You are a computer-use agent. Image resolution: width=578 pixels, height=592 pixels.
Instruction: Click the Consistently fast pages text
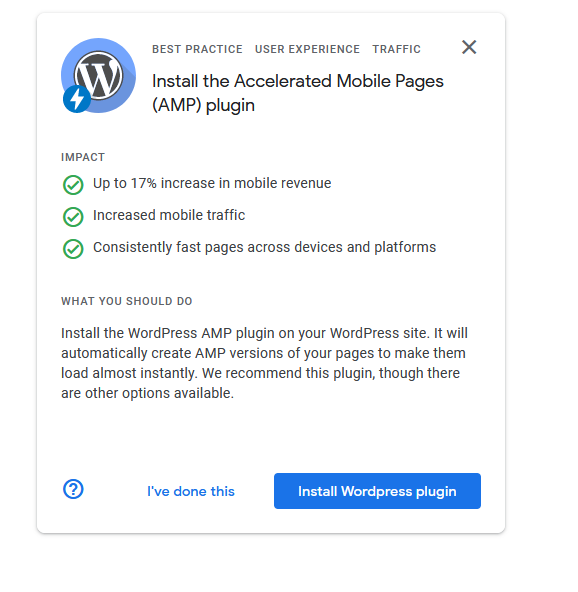tap(264, 247)
